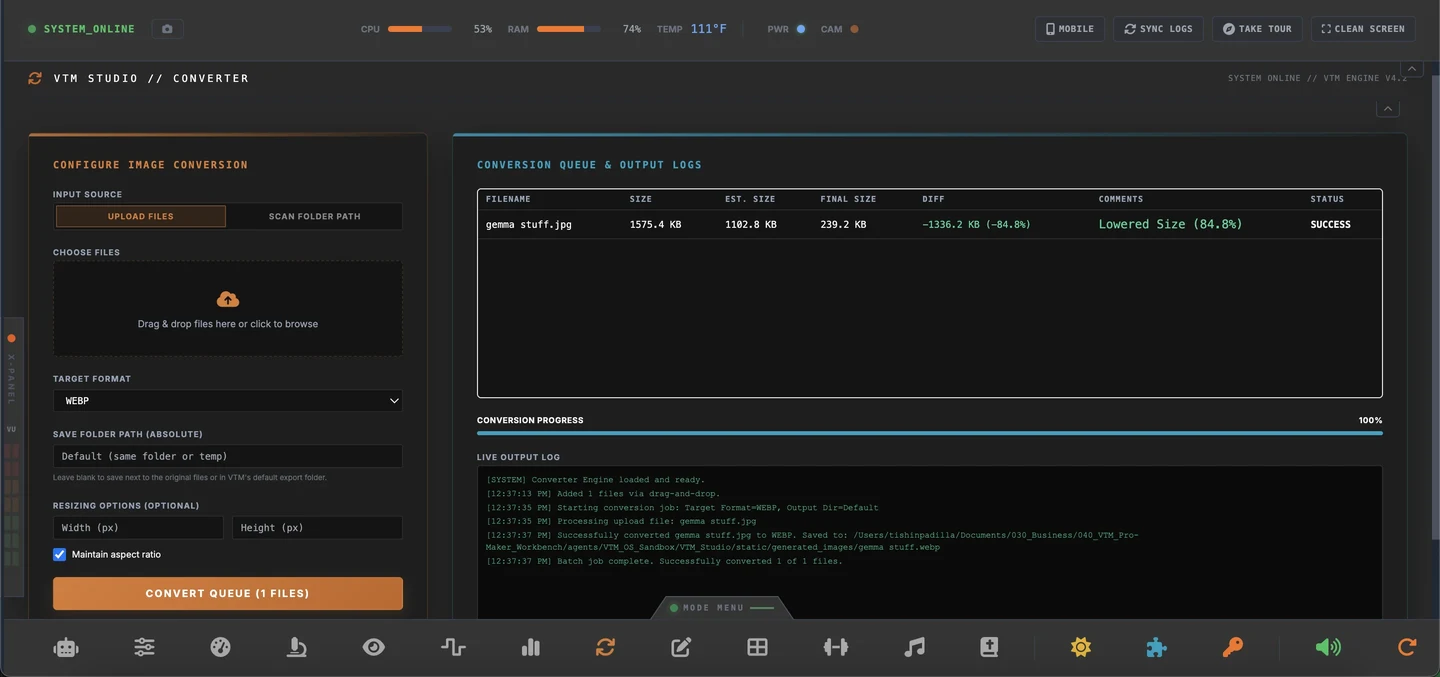Image resolution: width=1440 pixels, height=677 pixels.
Task: Open the TARGET FORMAT WEBP dropdown
Action: point(228,401)
